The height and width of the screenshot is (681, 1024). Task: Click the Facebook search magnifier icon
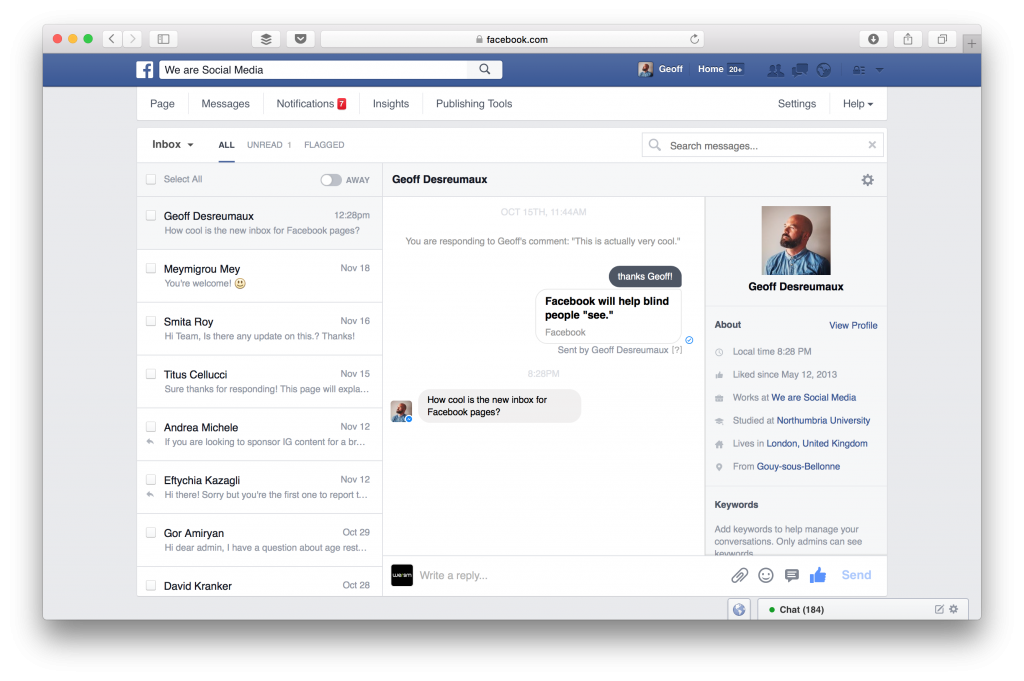[x=485, y=70]
